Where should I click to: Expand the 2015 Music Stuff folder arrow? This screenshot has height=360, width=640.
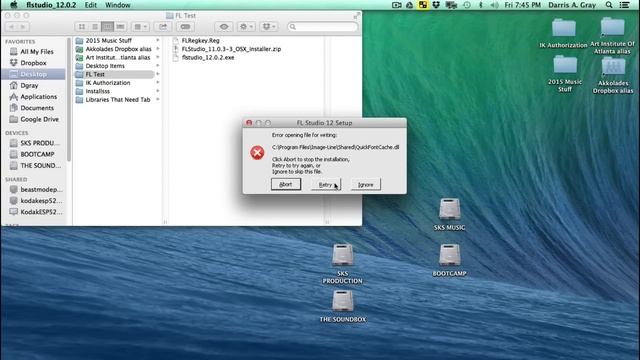click(158, 40)
